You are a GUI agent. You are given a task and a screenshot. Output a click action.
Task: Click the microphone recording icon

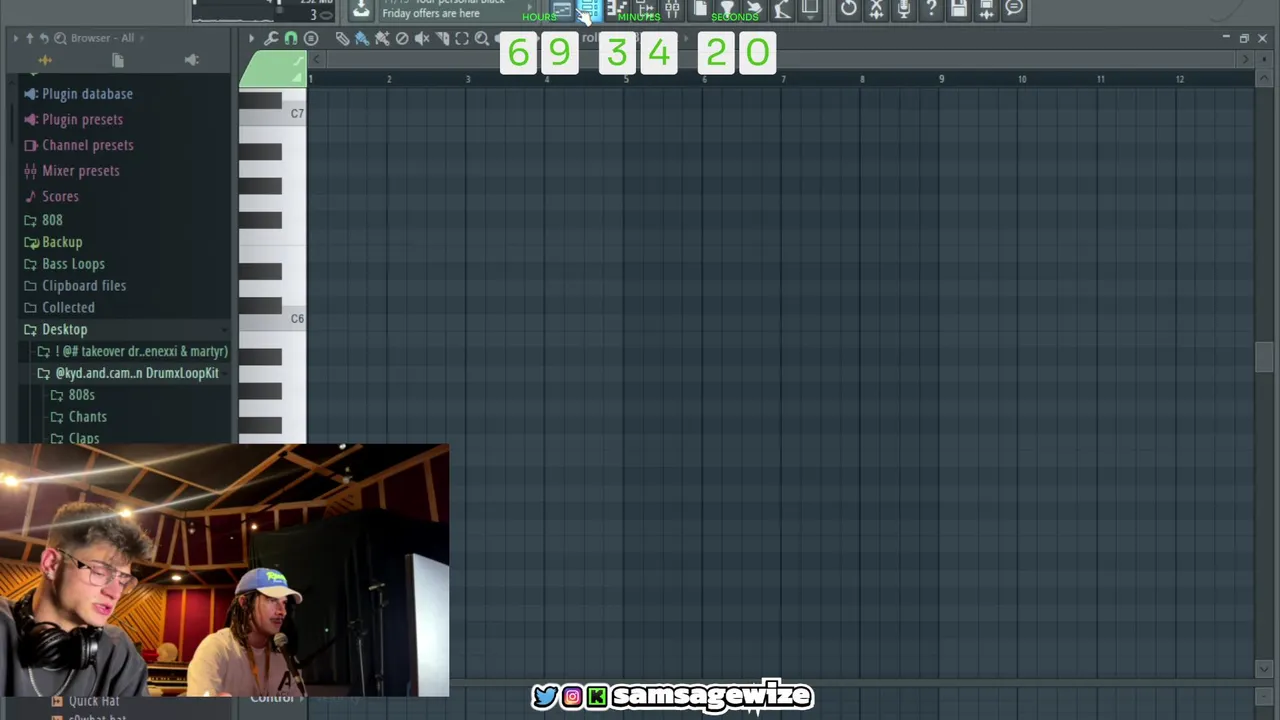pos(904,9)
